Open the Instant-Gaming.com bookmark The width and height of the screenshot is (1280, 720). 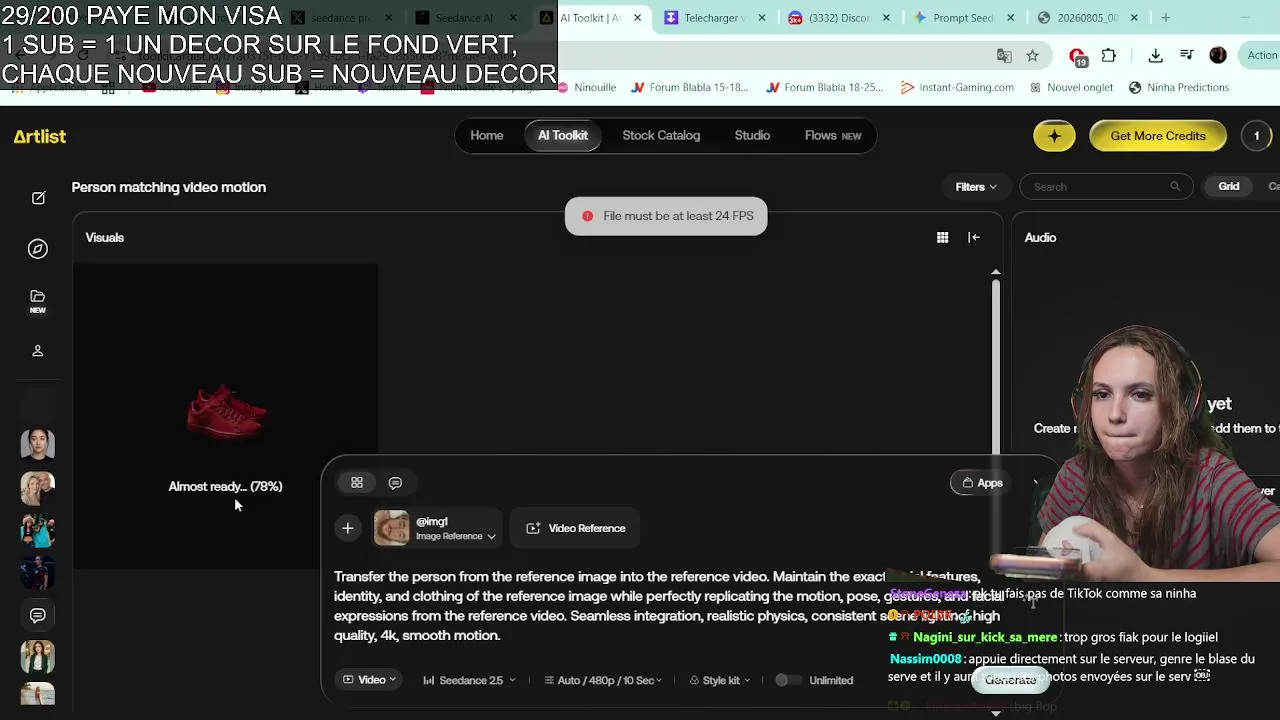[957, 88]
